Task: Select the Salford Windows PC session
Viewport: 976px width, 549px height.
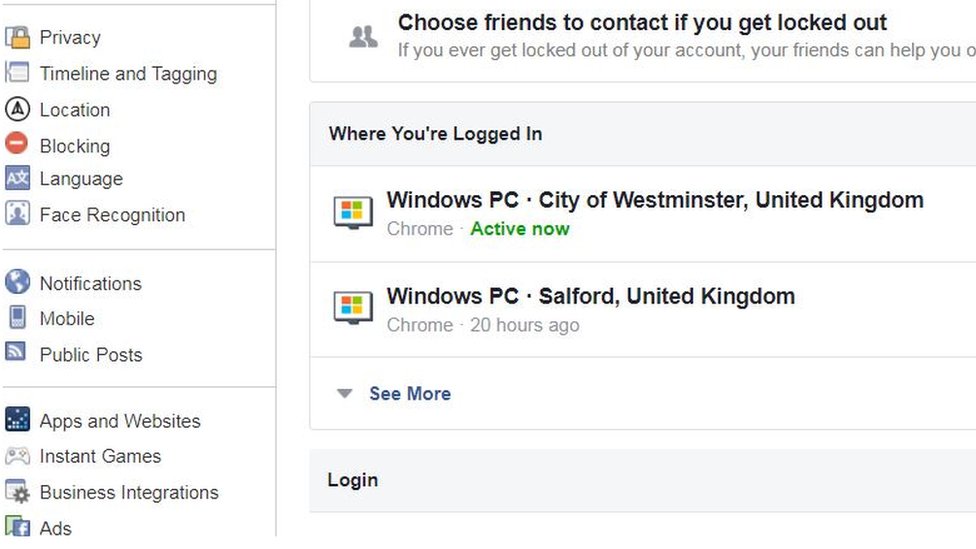Action: (590, 297)
